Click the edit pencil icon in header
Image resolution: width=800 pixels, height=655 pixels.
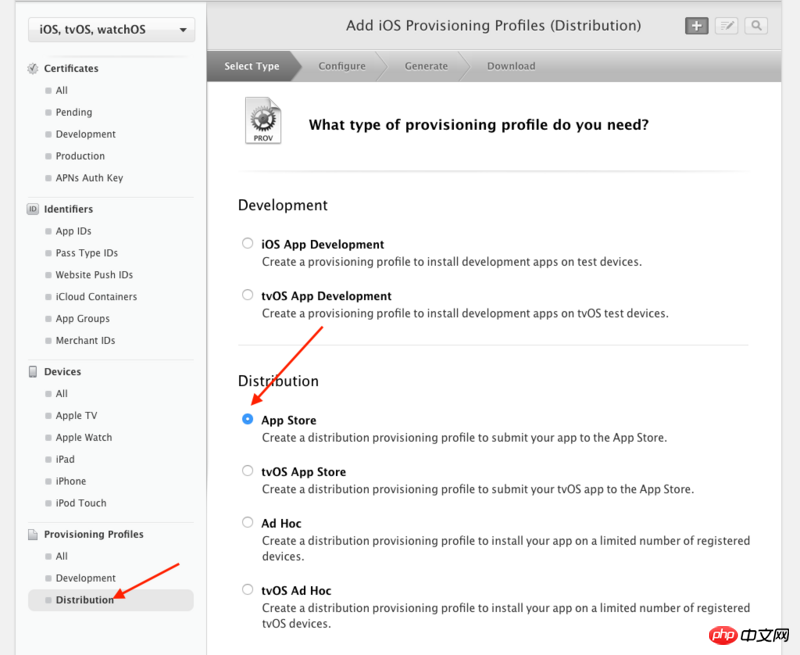pyautogui.click(x=727, y=26)
